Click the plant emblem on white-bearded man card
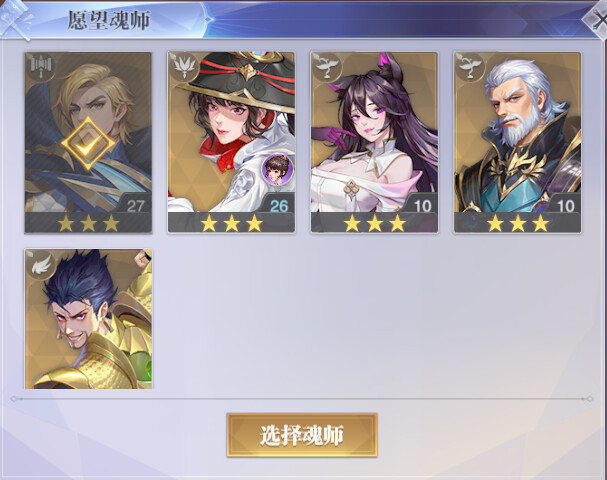The image size is (607, 480). pyautogui.click(x=470, y=67)
